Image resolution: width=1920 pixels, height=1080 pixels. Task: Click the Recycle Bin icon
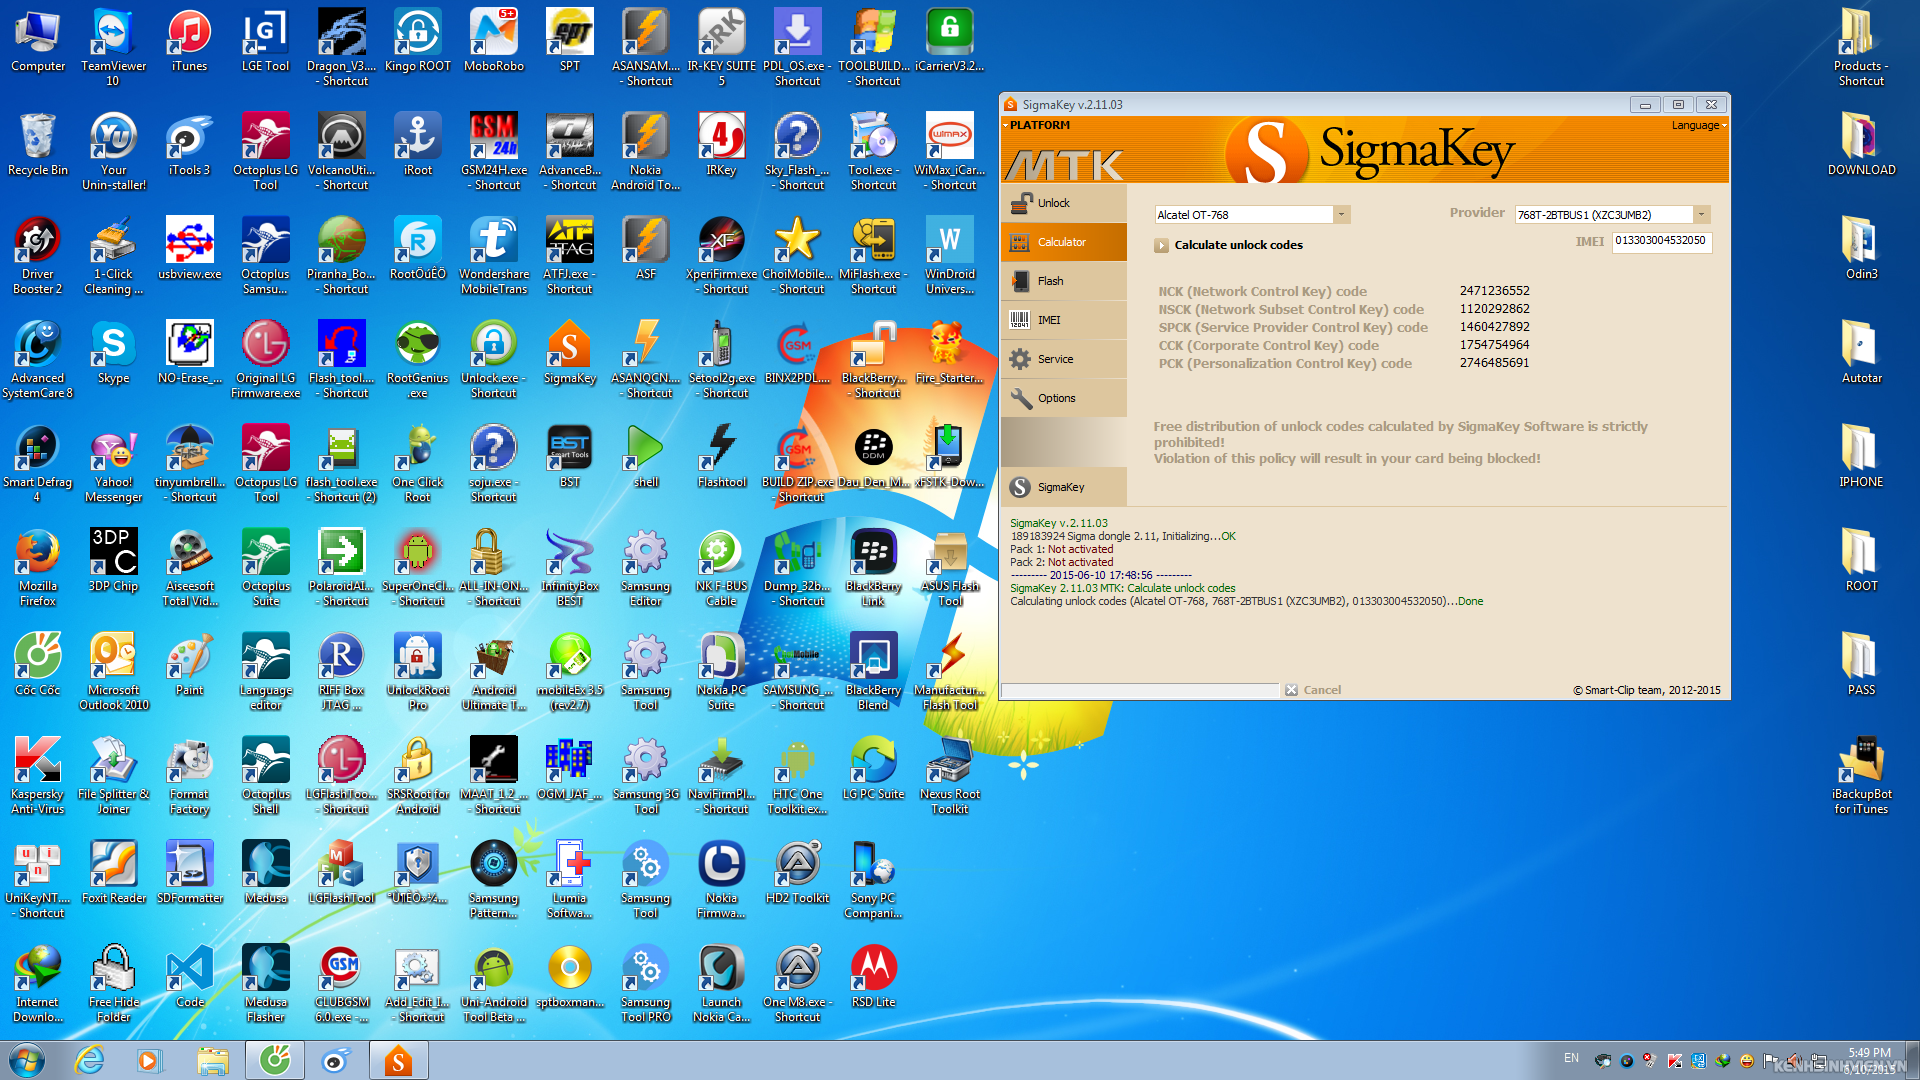click(x=38, y=145)
